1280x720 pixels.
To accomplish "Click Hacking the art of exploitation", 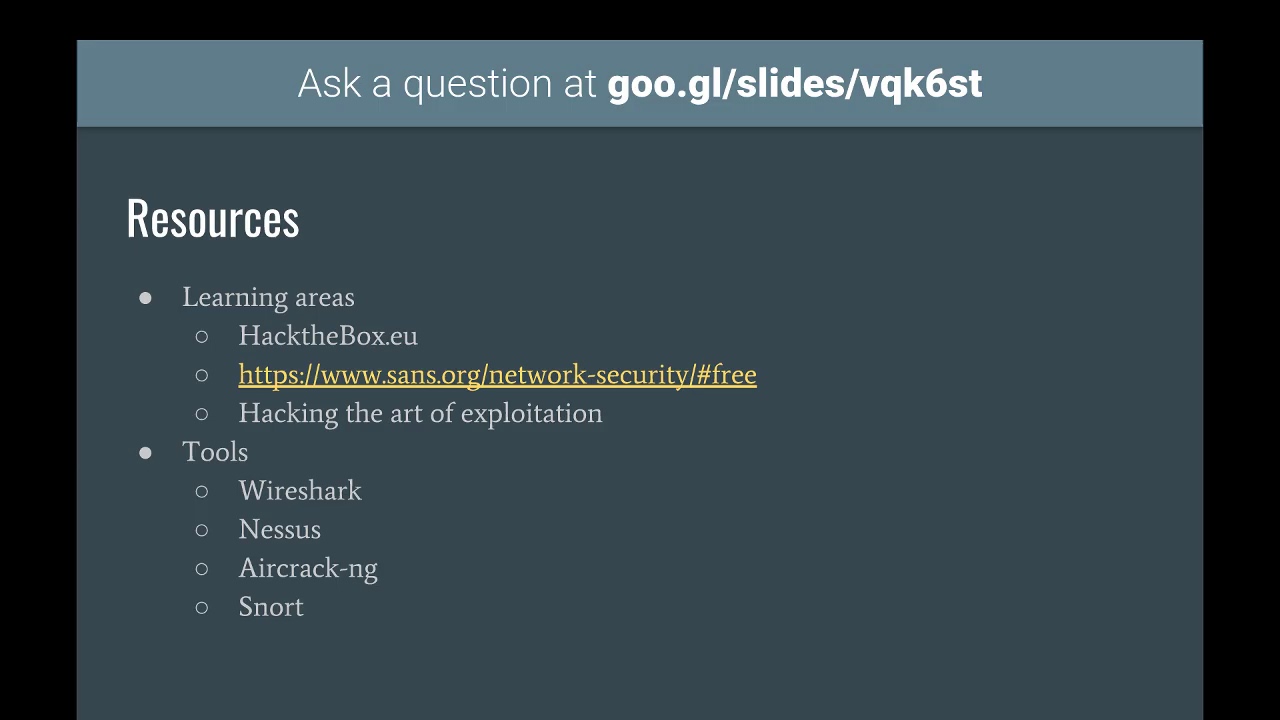I will click(x=420, y=413).
